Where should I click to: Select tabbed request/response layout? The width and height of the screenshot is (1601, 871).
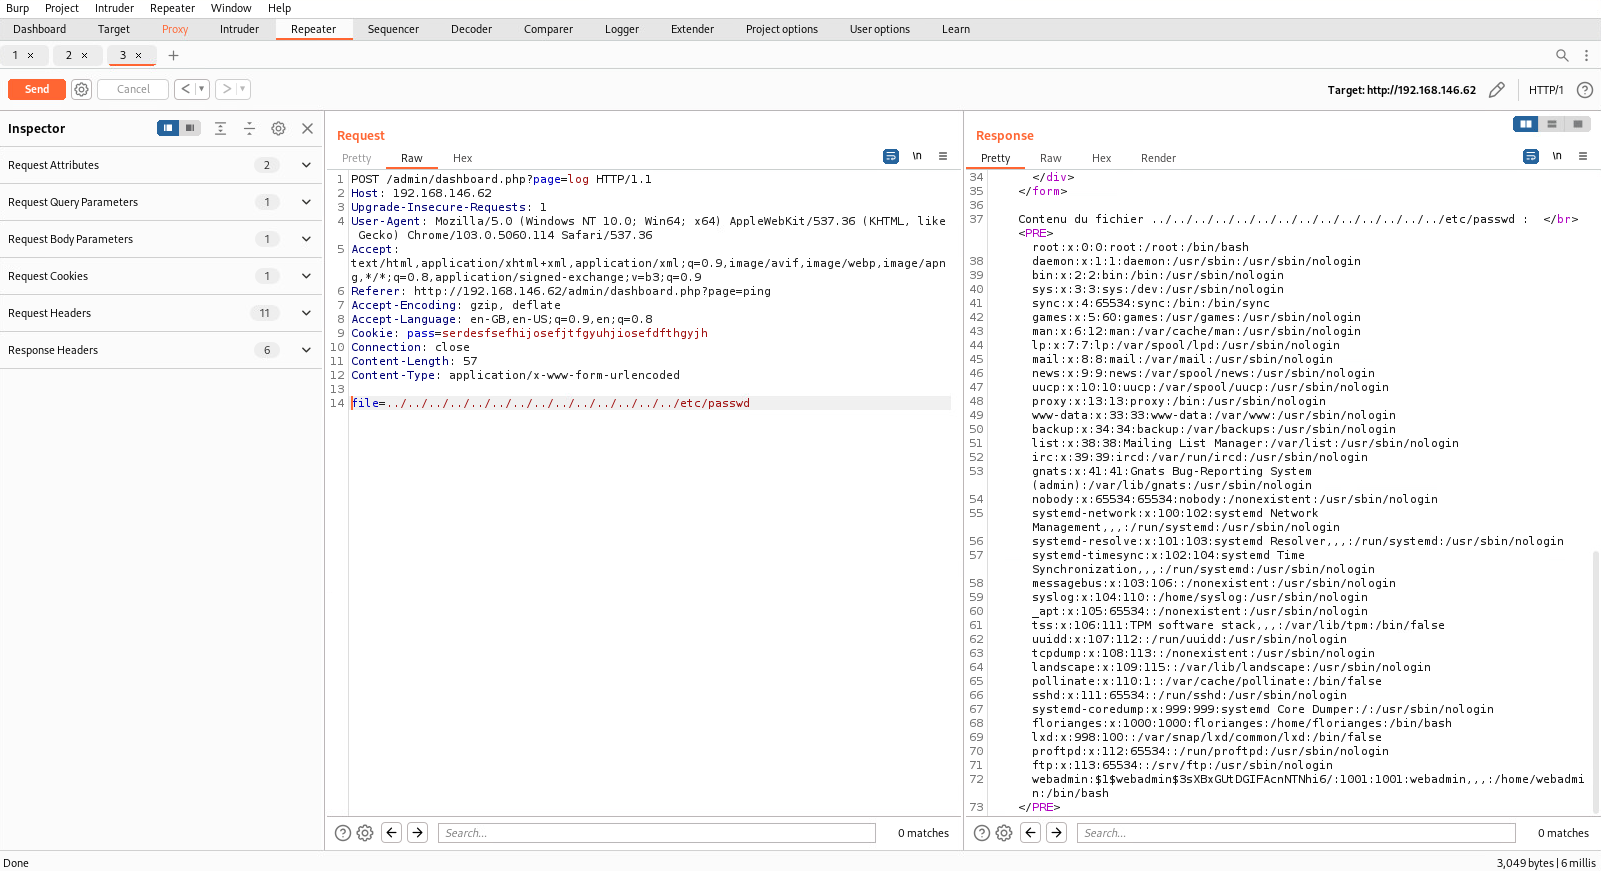[1578, 124]
